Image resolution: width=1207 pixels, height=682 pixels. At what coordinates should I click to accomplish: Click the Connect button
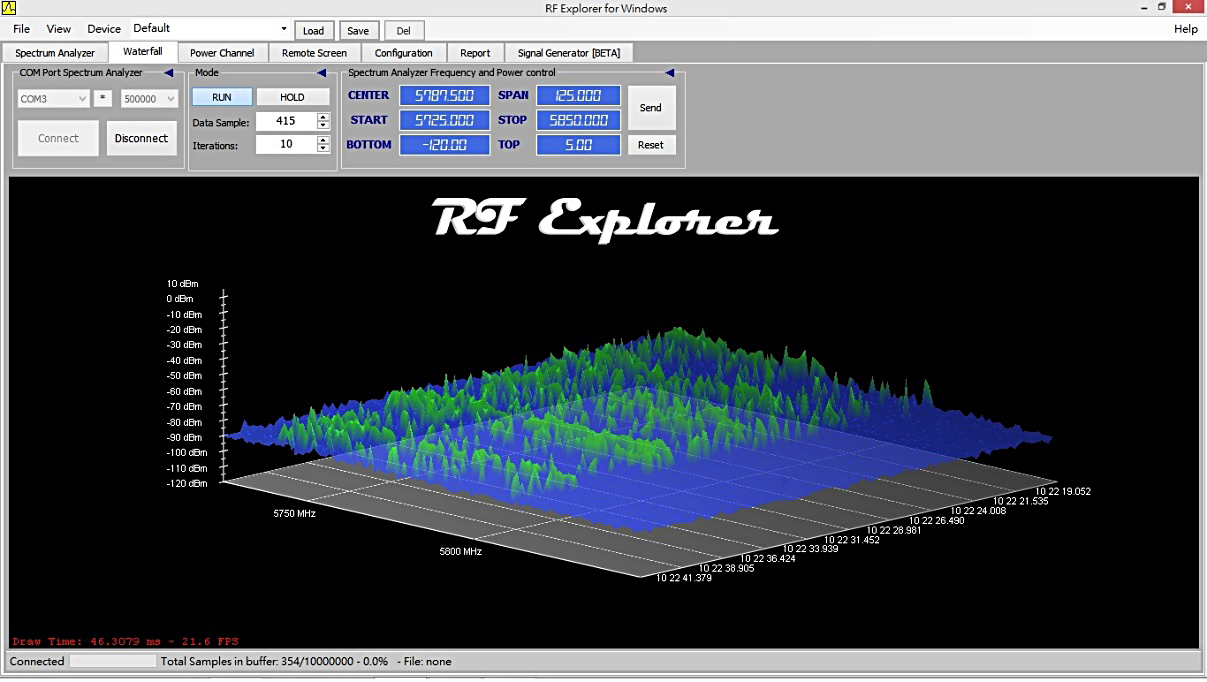pyautogui.click(x=58, y=139)
